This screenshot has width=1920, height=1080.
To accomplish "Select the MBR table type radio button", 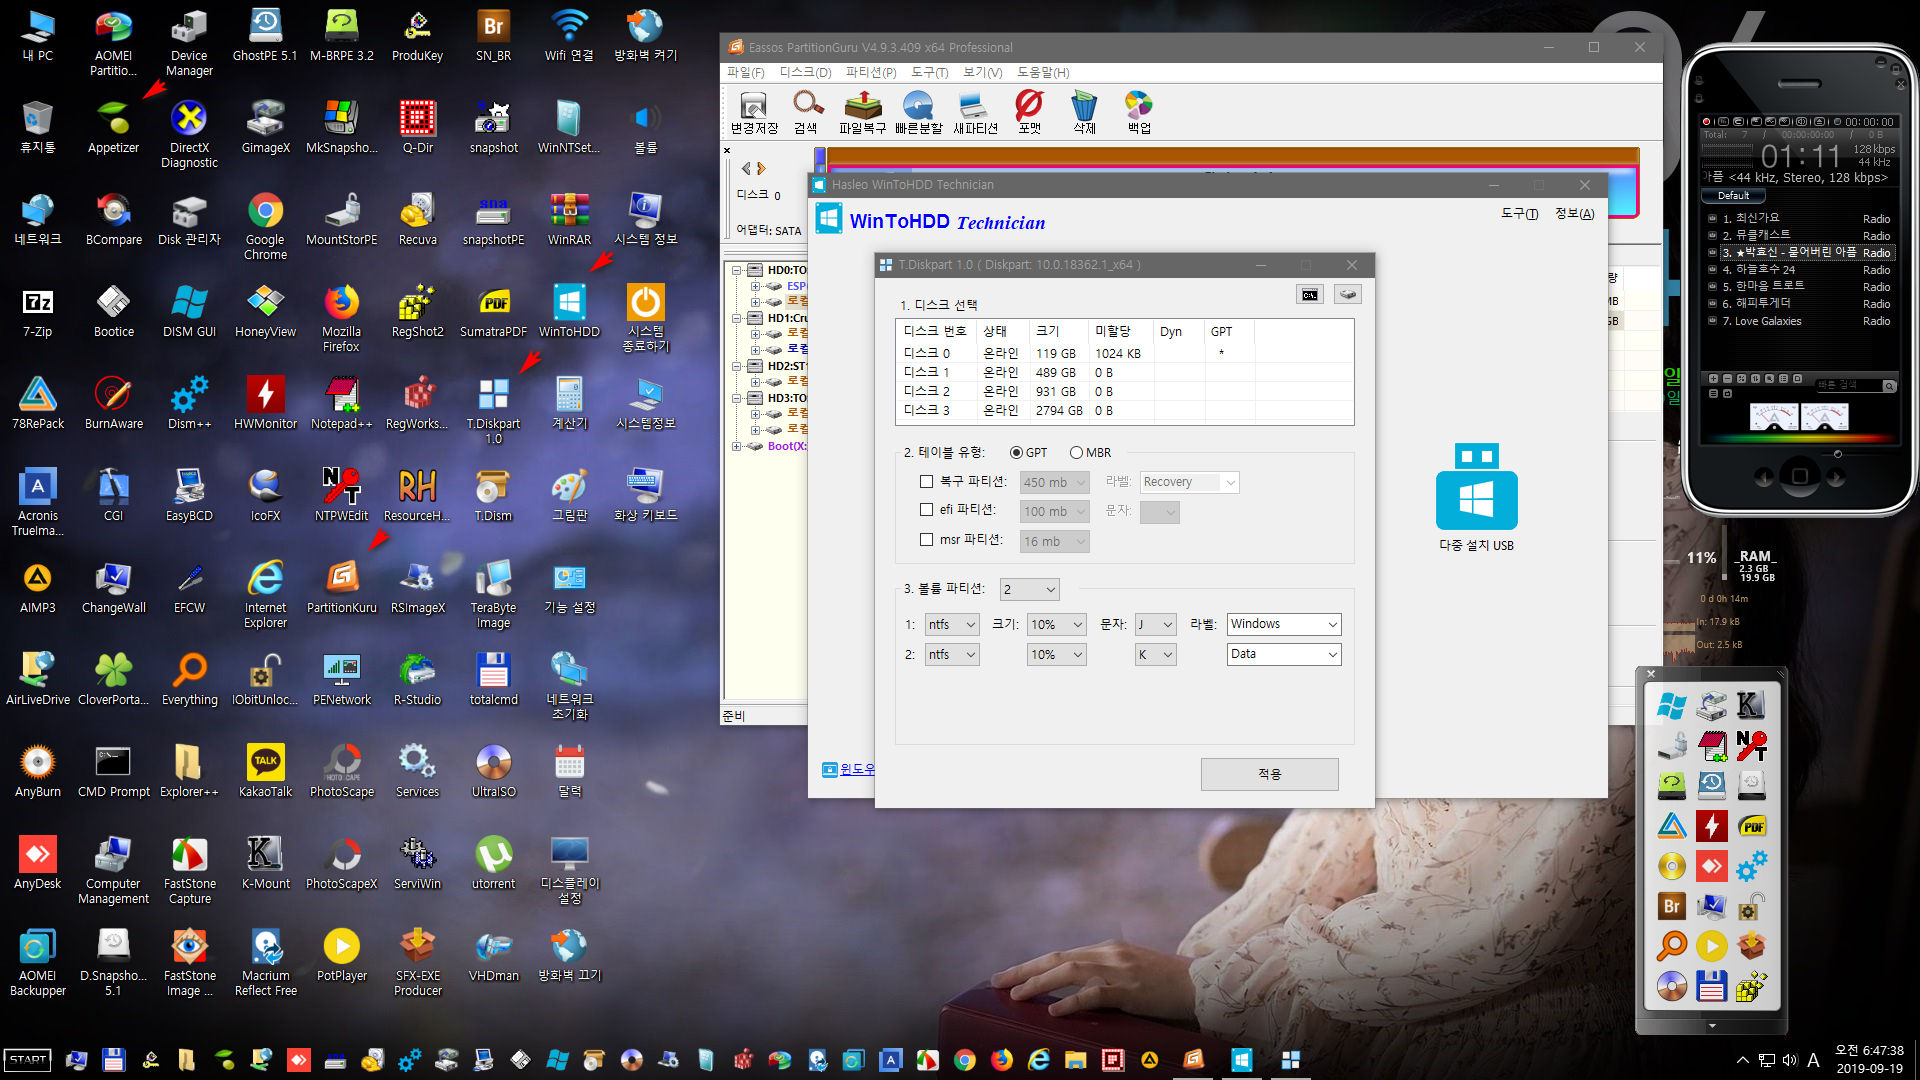I will 1076,453.
